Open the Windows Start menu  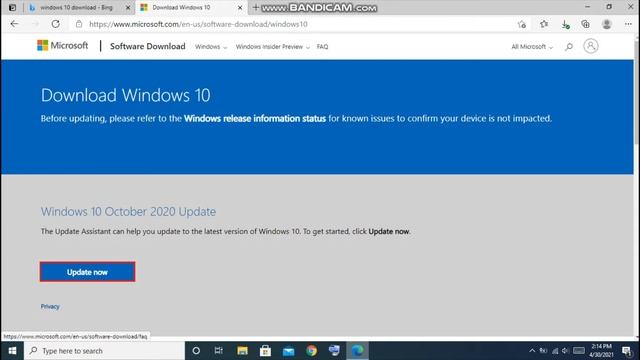tap(12, 351)
